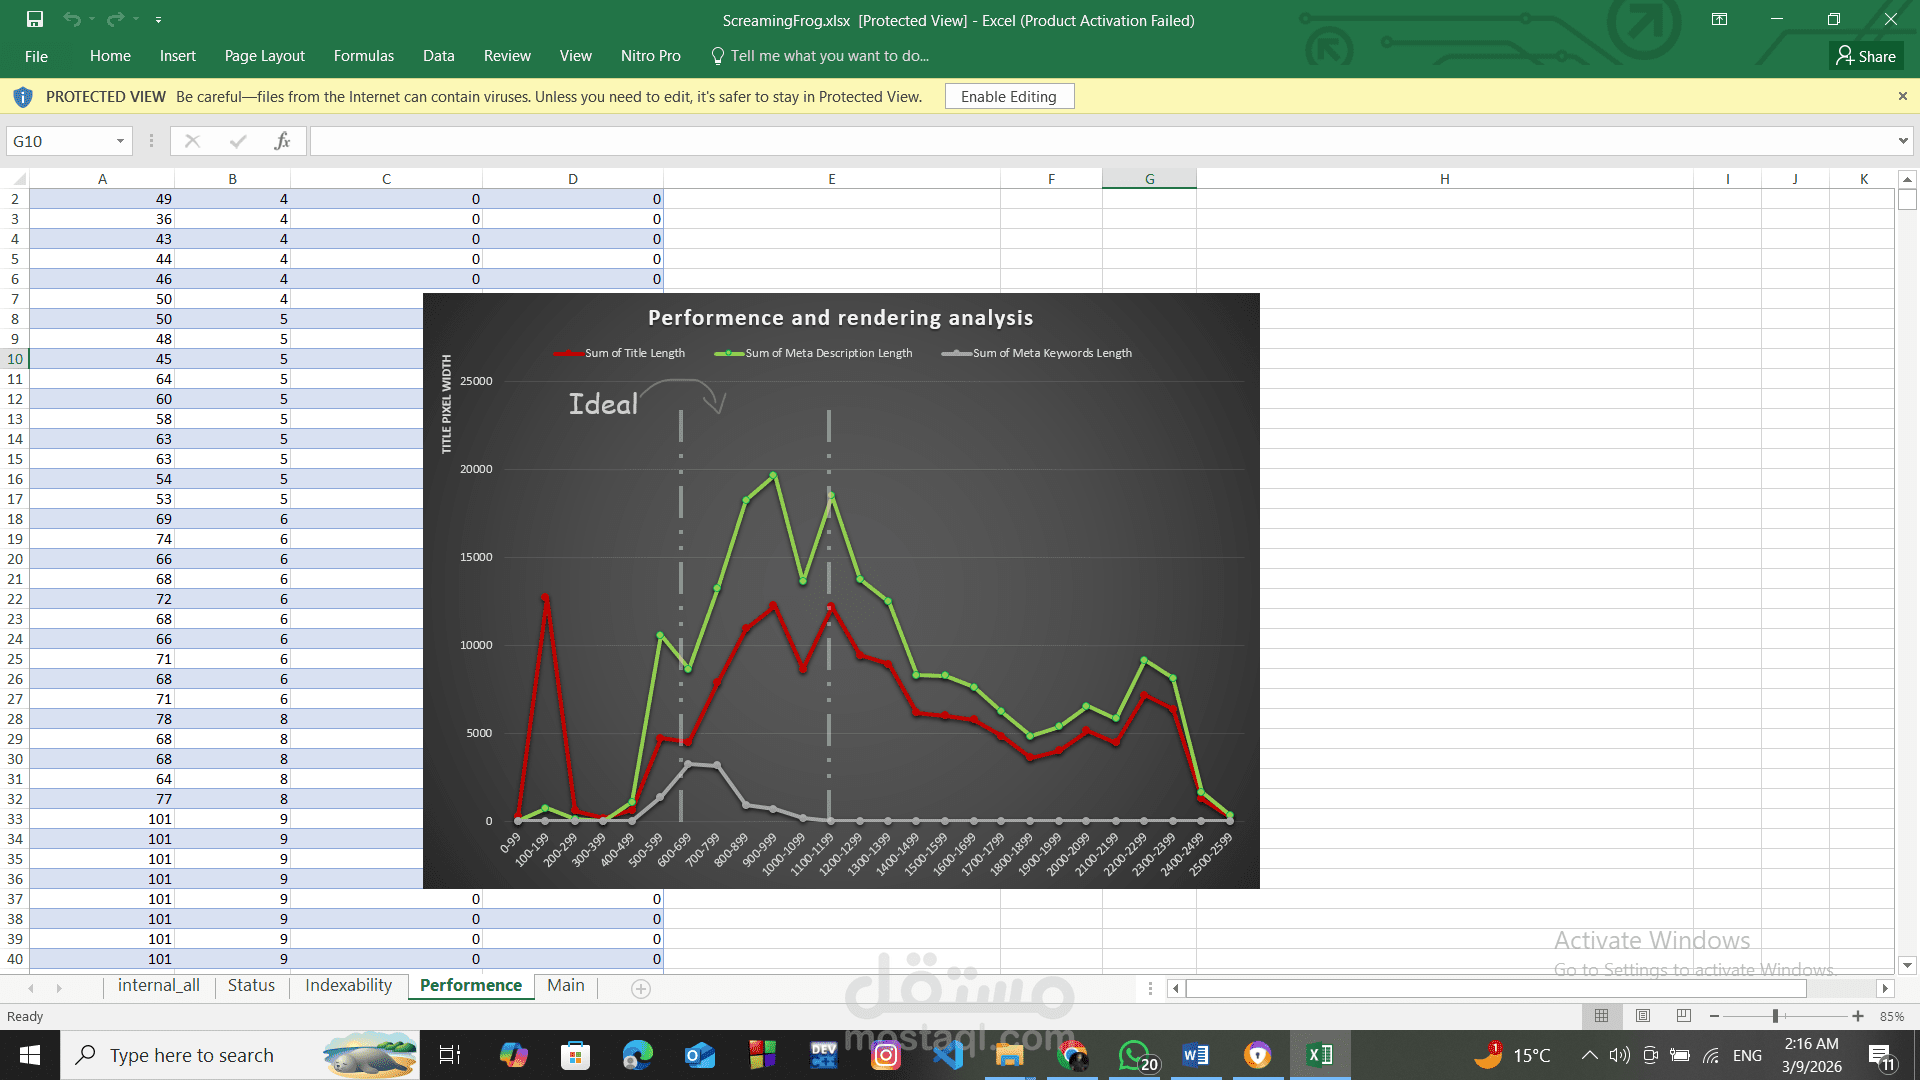Open Ribbon Display Options icon
Viewport: 1920px width, 1080px height.
(1719, 19)
